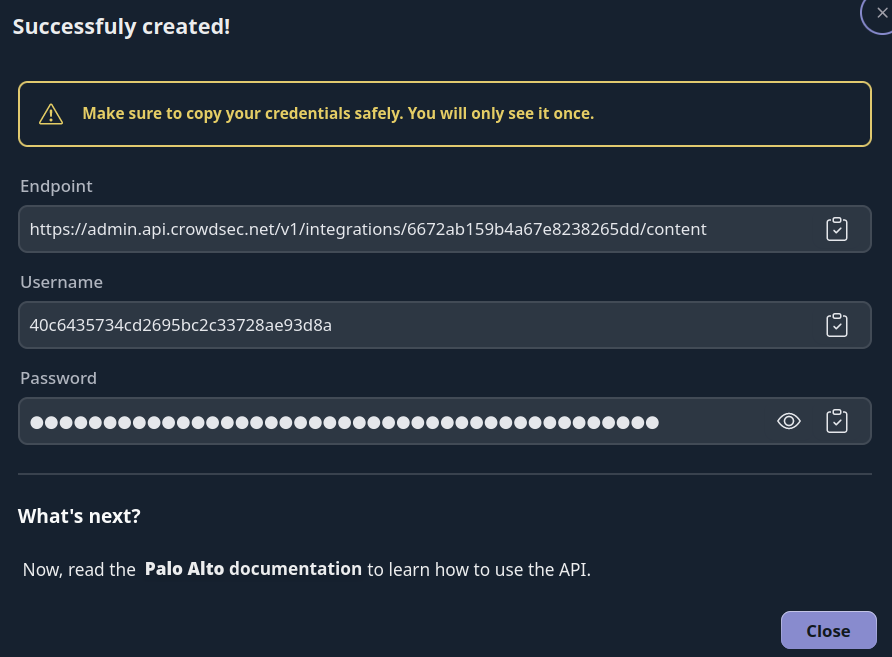Reveal the hidden password with the eye toggle
This screenshot has width=892, height=657.
pos(789,421)
